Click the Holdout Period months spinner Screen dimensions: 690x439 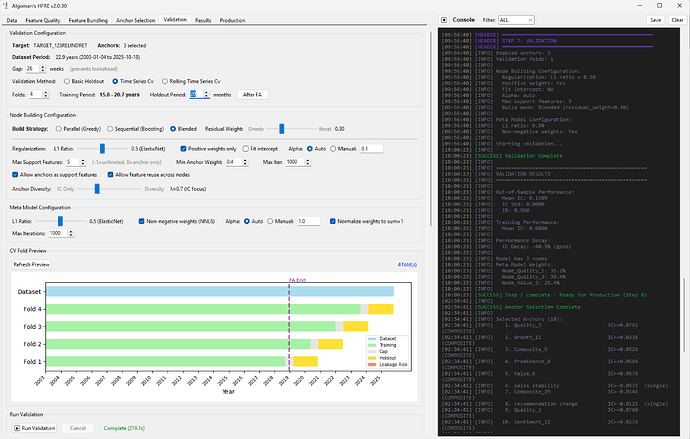pos(206,95)
